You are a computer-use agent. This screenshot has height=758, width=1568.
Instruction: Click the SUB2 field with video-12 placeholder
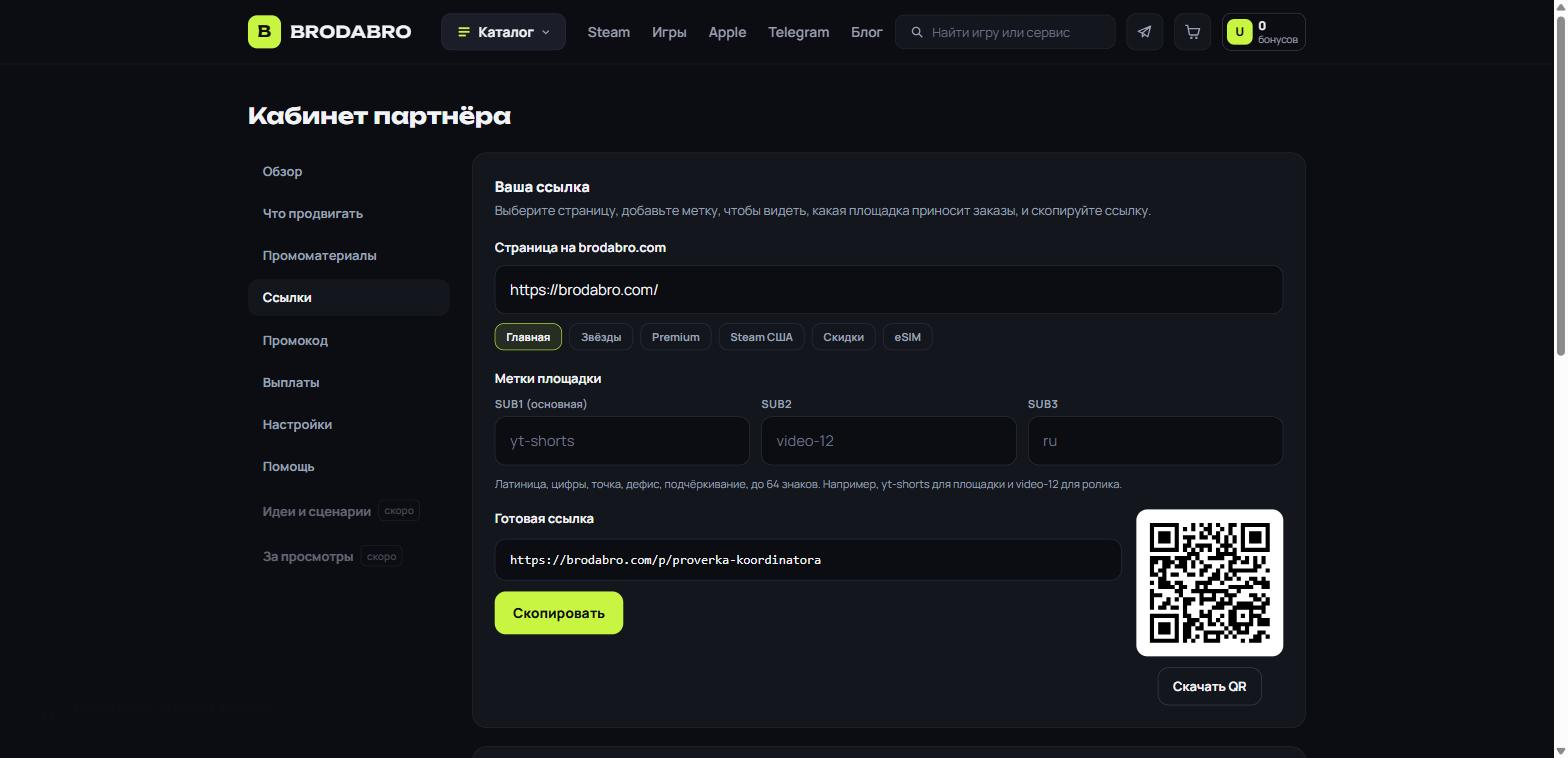coord(888,440)
